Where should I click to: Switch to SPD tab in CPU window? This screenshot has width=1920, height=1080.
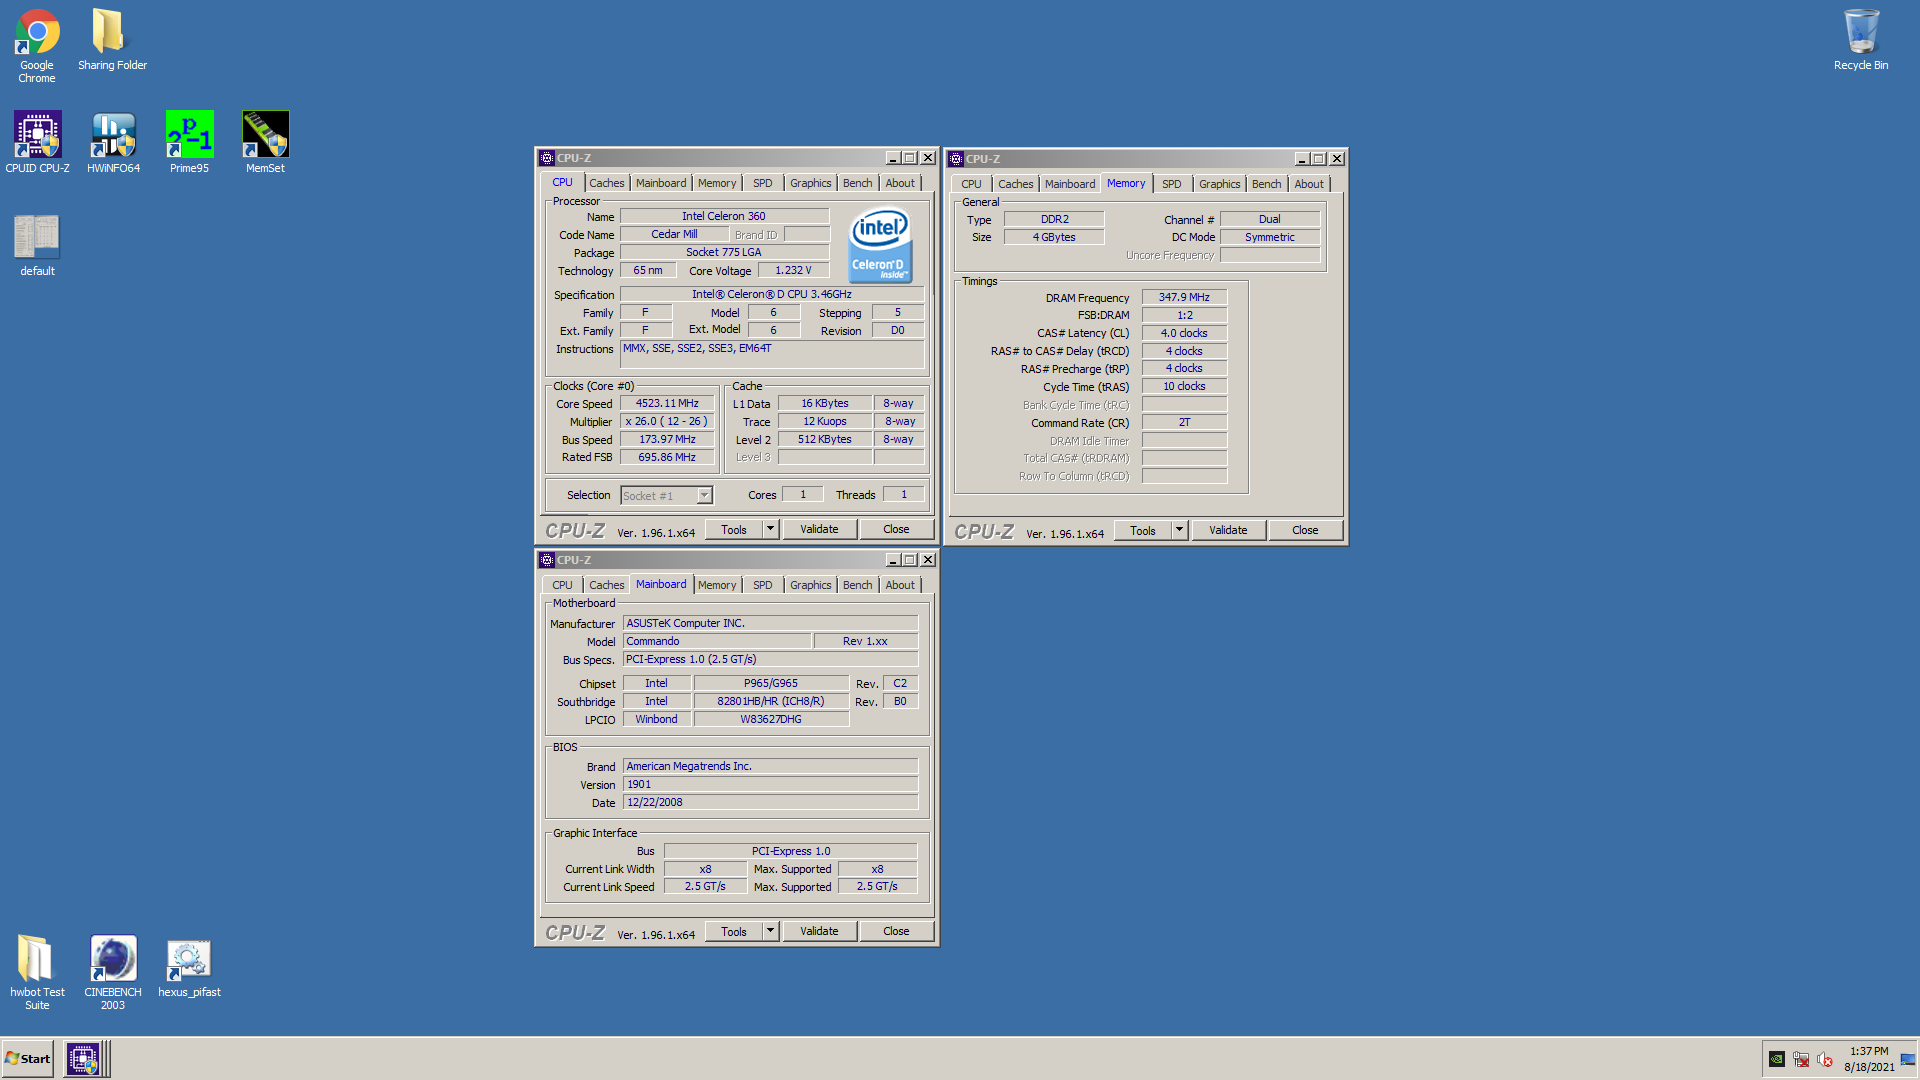coord(762,183)
